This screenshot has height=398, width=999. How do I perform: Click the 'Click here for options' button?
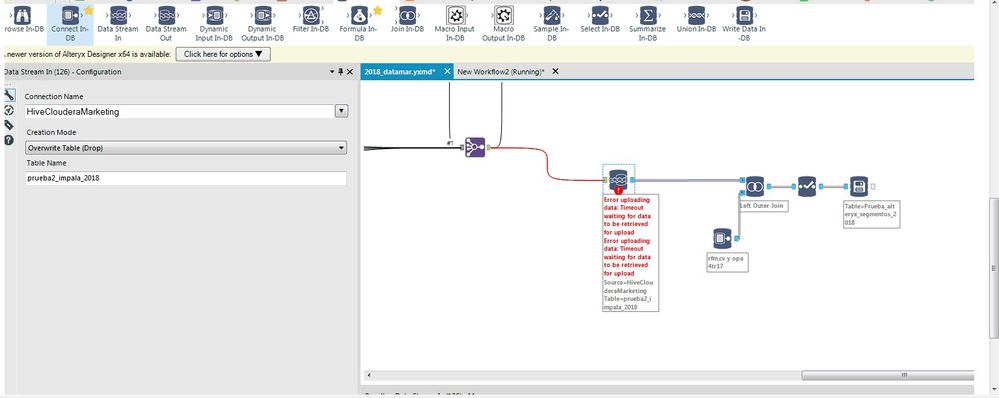223,54
